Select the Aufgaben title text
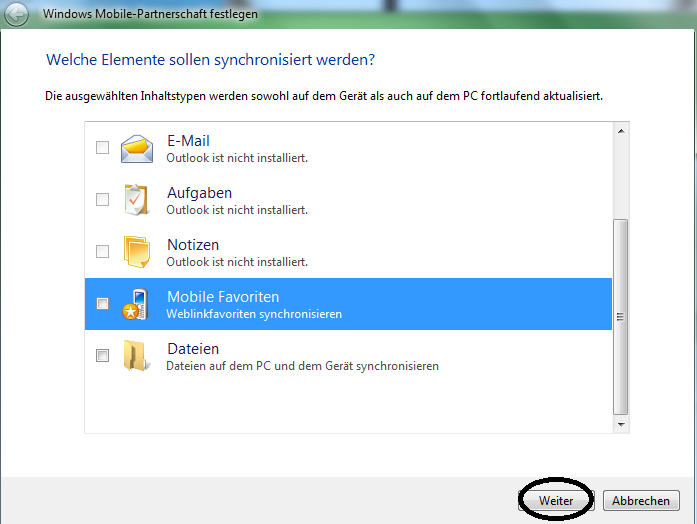This screenshot has height=524, width=697. (x=200, y=193)
